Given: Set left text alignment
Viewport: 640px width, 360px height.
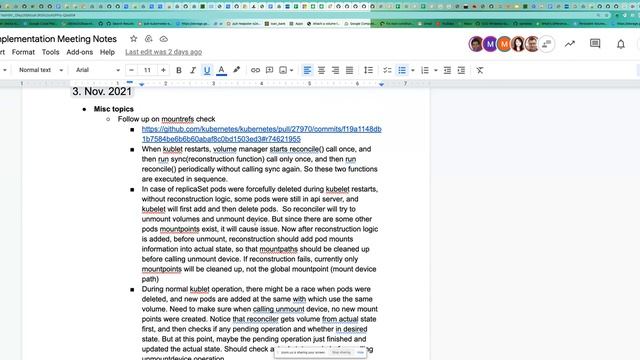Looking at the screenshot, I should click(x=307, y=70).
